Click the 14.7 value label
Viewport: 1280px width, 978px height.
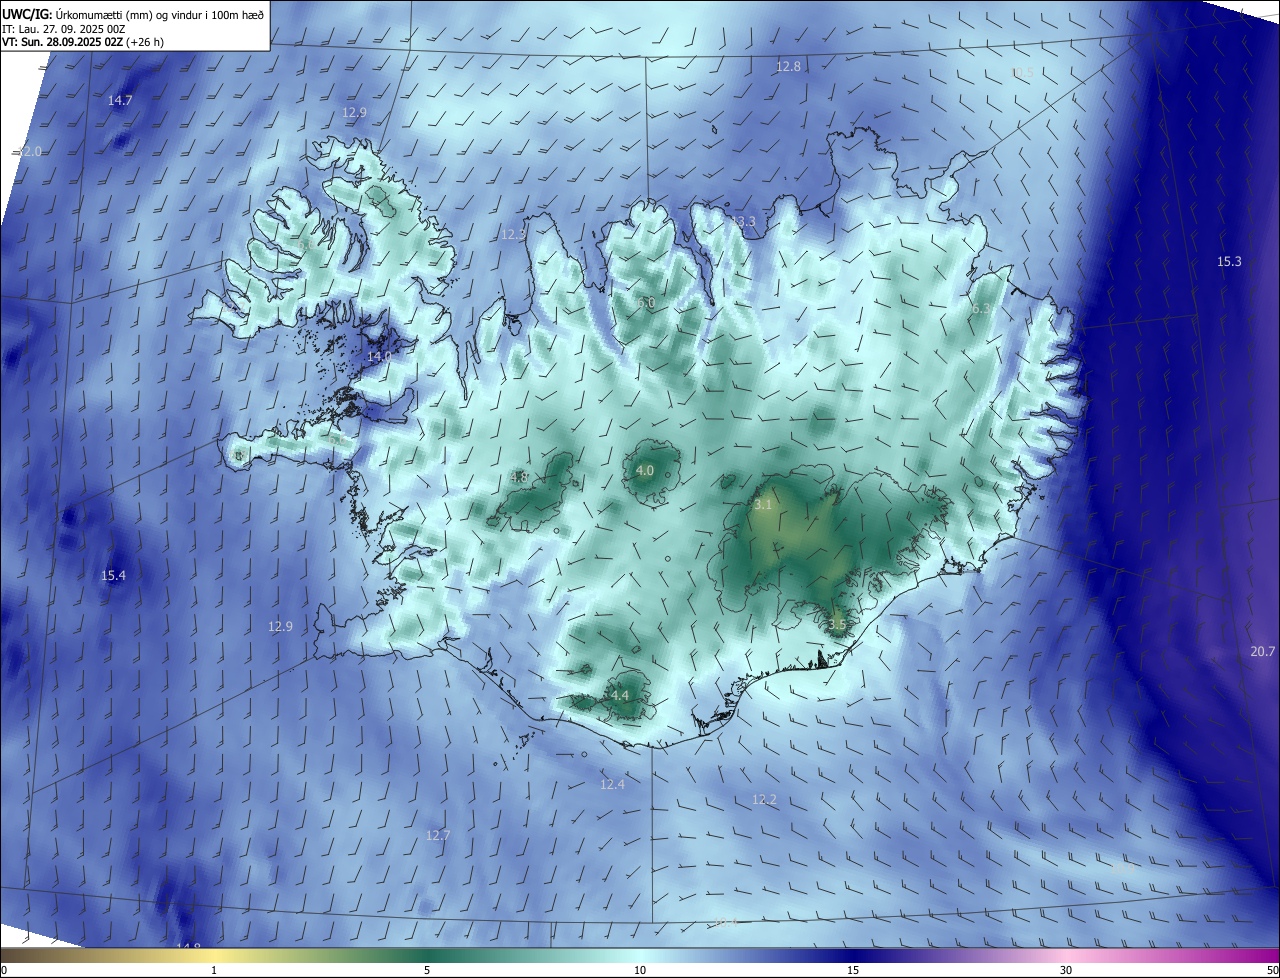120,100
